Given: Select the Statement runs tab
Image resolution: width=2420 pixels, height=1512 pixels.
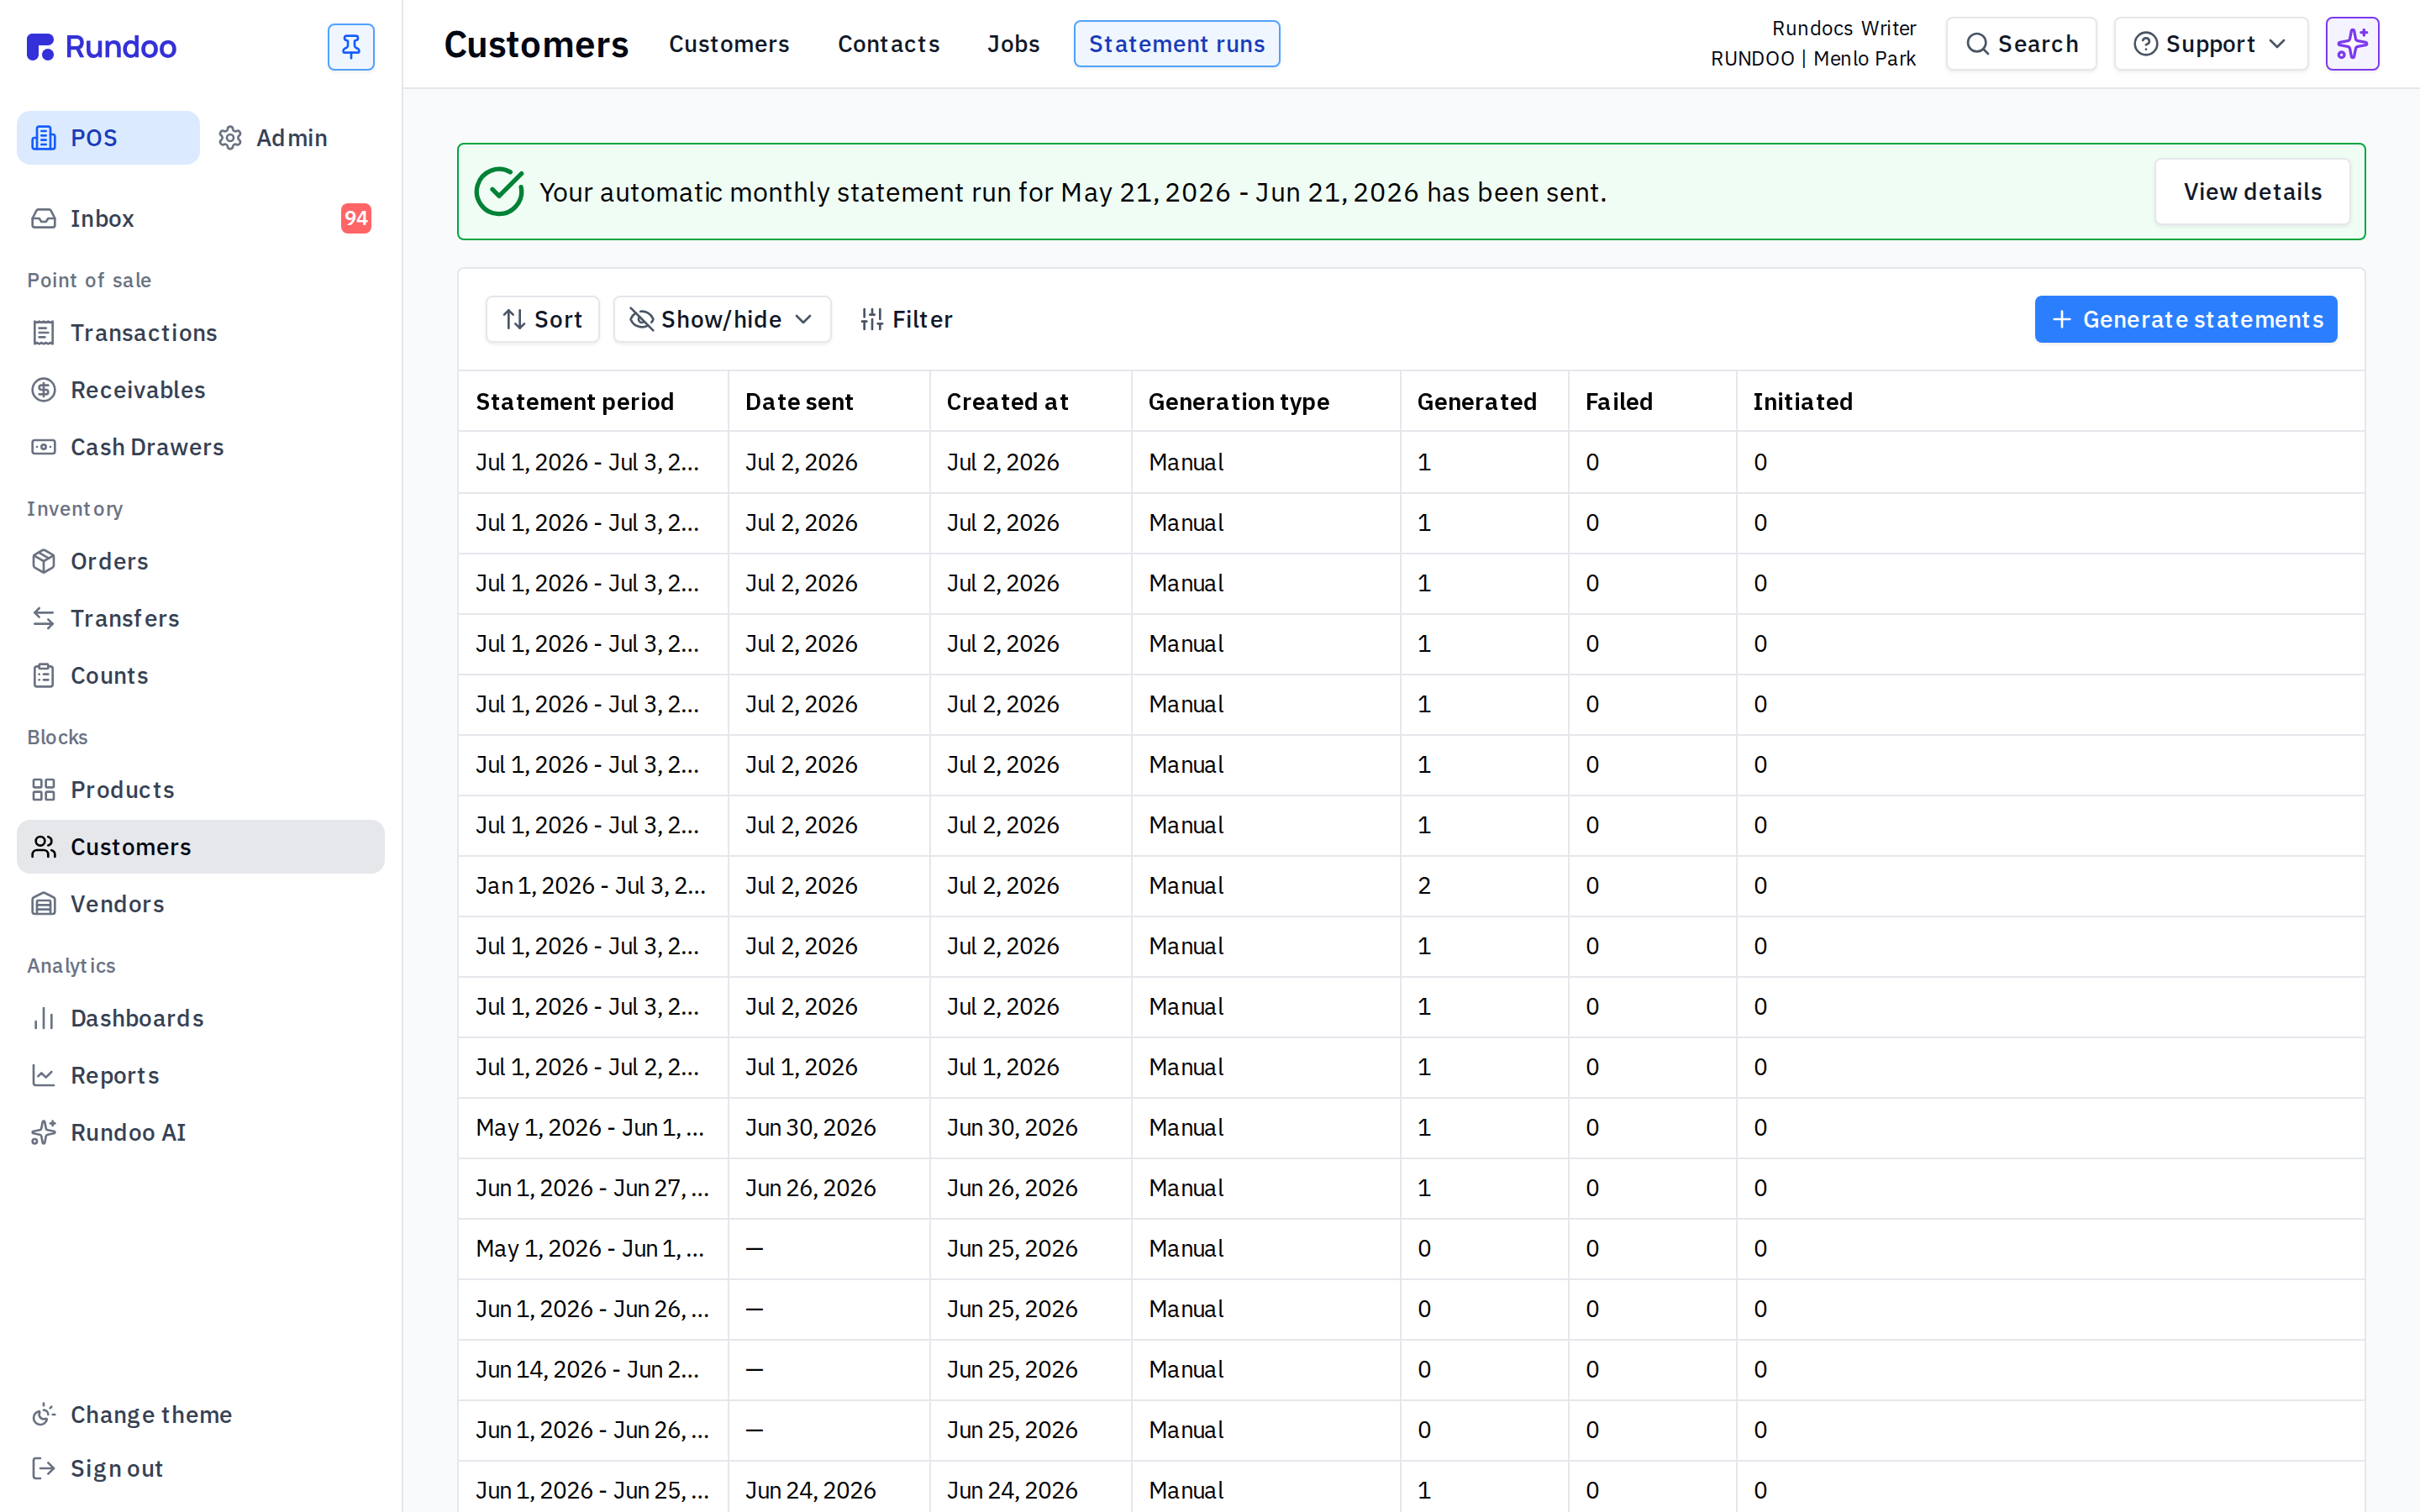Looking at the screenshot, I should [1176, 44].
